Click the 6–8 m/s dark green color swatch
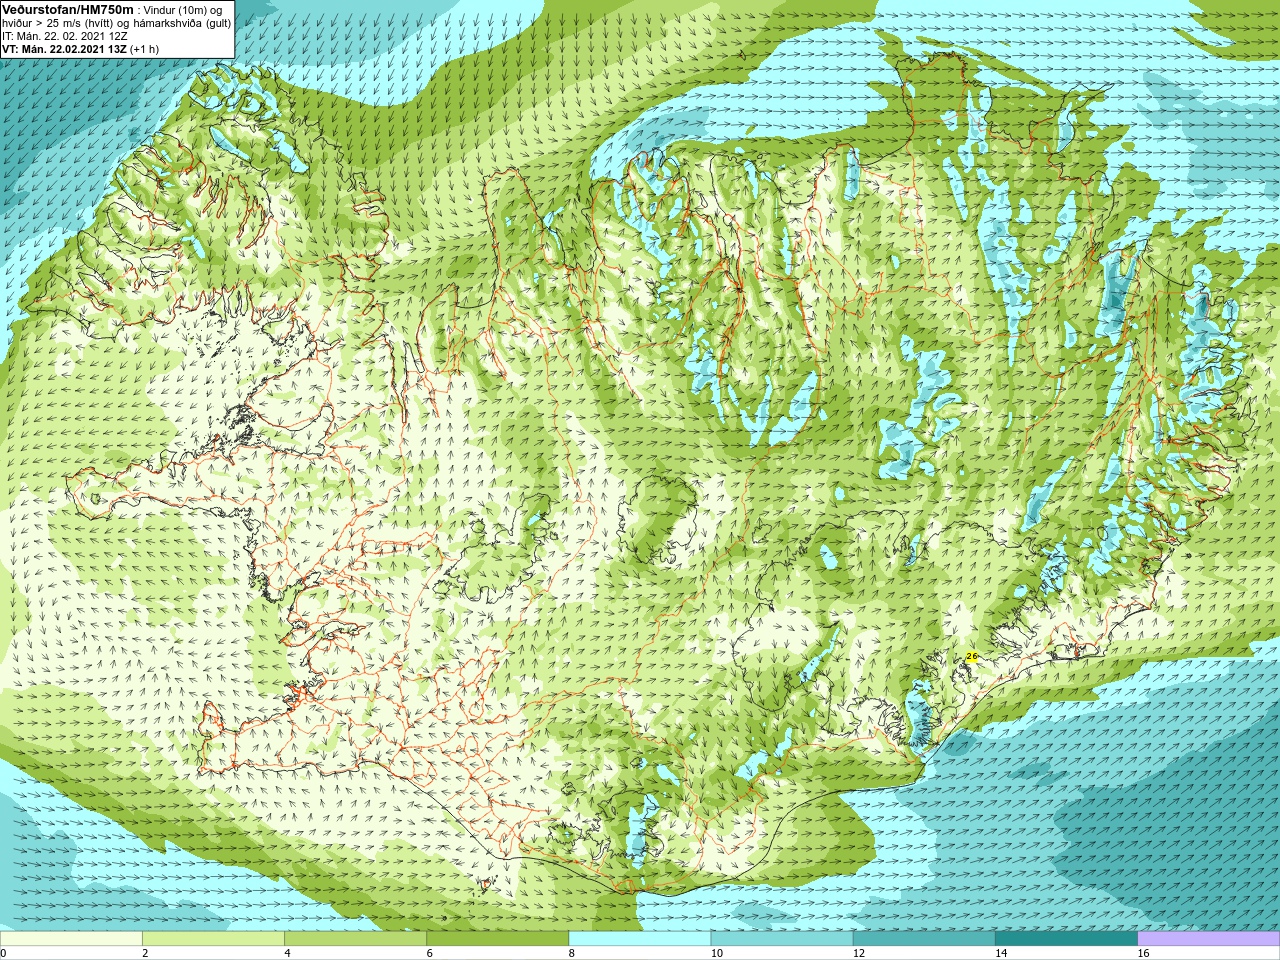Viewport: 1280px width, 960px height. 498,939
